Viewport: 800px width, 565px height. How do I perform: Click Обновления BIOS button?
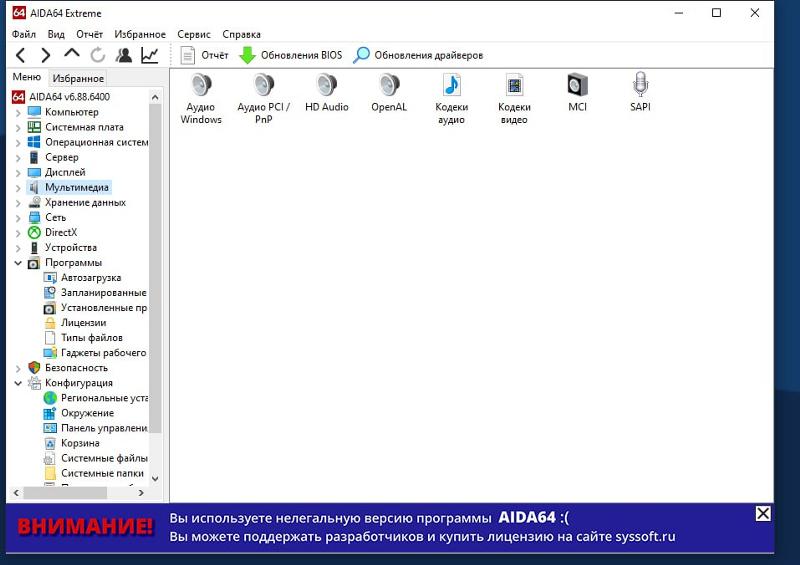pyautogui.click(x=291, y=55)
